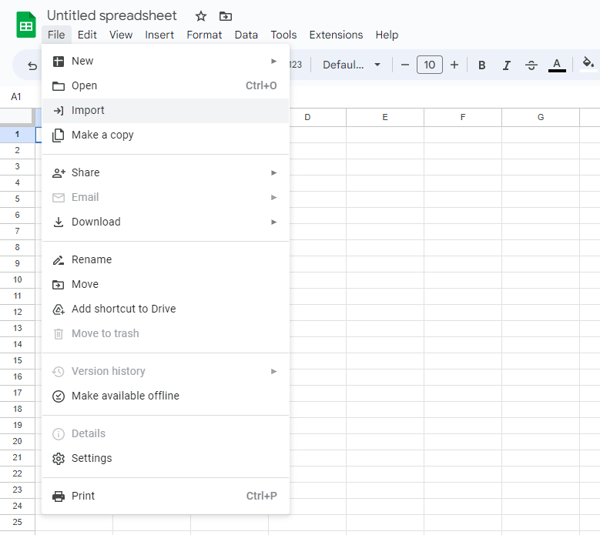Open the text color picker
Screen dimensions: 600x535
coord(557,65)
